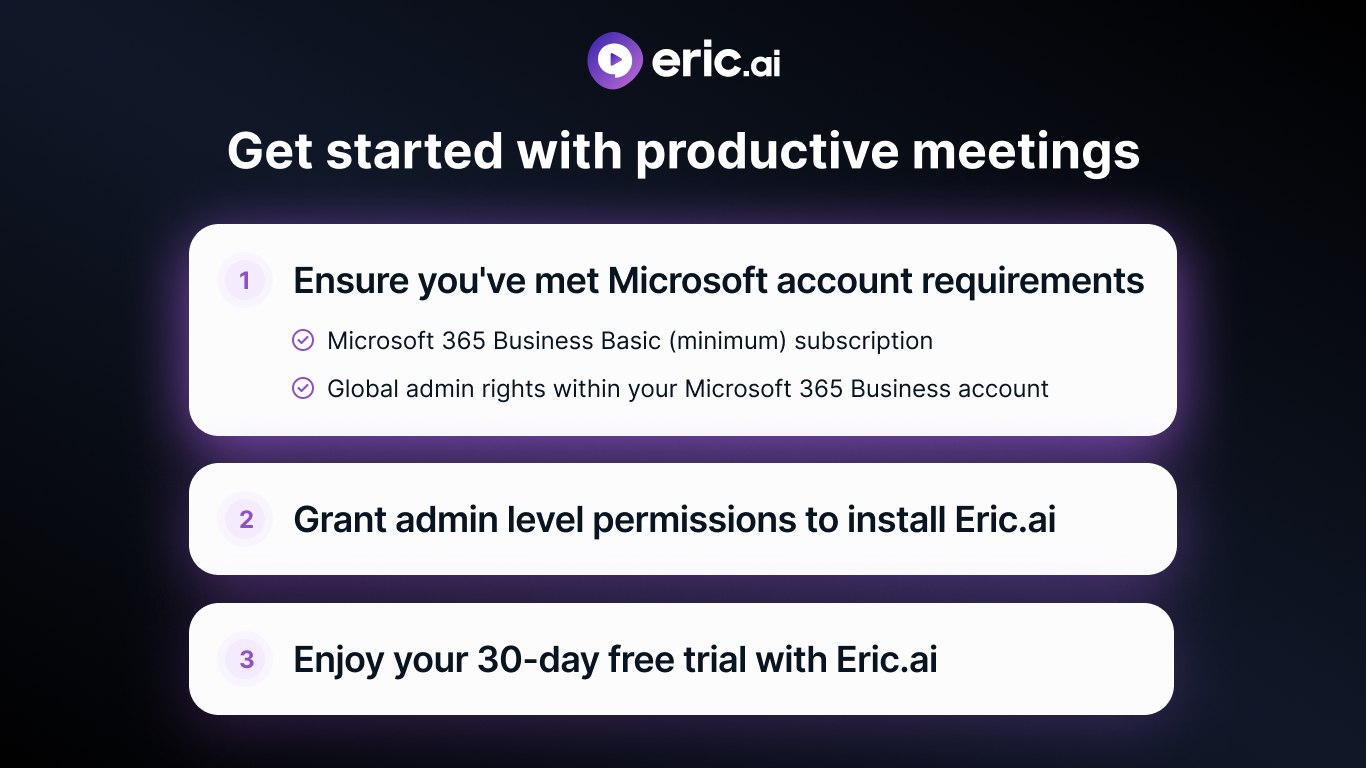Image resolution: width=1366 pixels, height=768 pixels.
Task: Click the step 1 number badge
Action: (x=245, y=281)
